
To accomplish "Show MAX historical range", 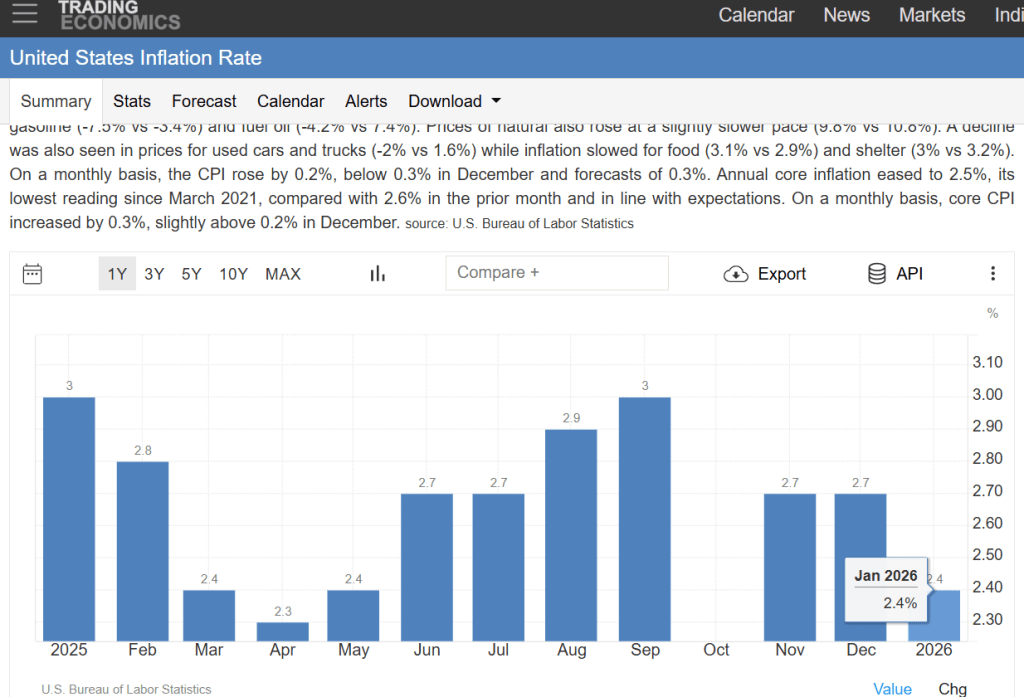I will [x=283, y=274].
